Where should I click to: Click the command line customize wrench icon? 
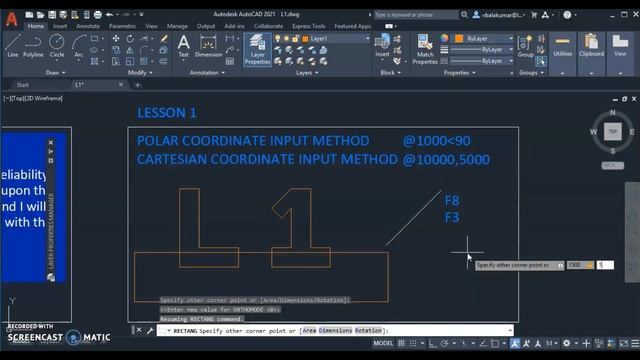pyautogui.click(x=150, y=330)
